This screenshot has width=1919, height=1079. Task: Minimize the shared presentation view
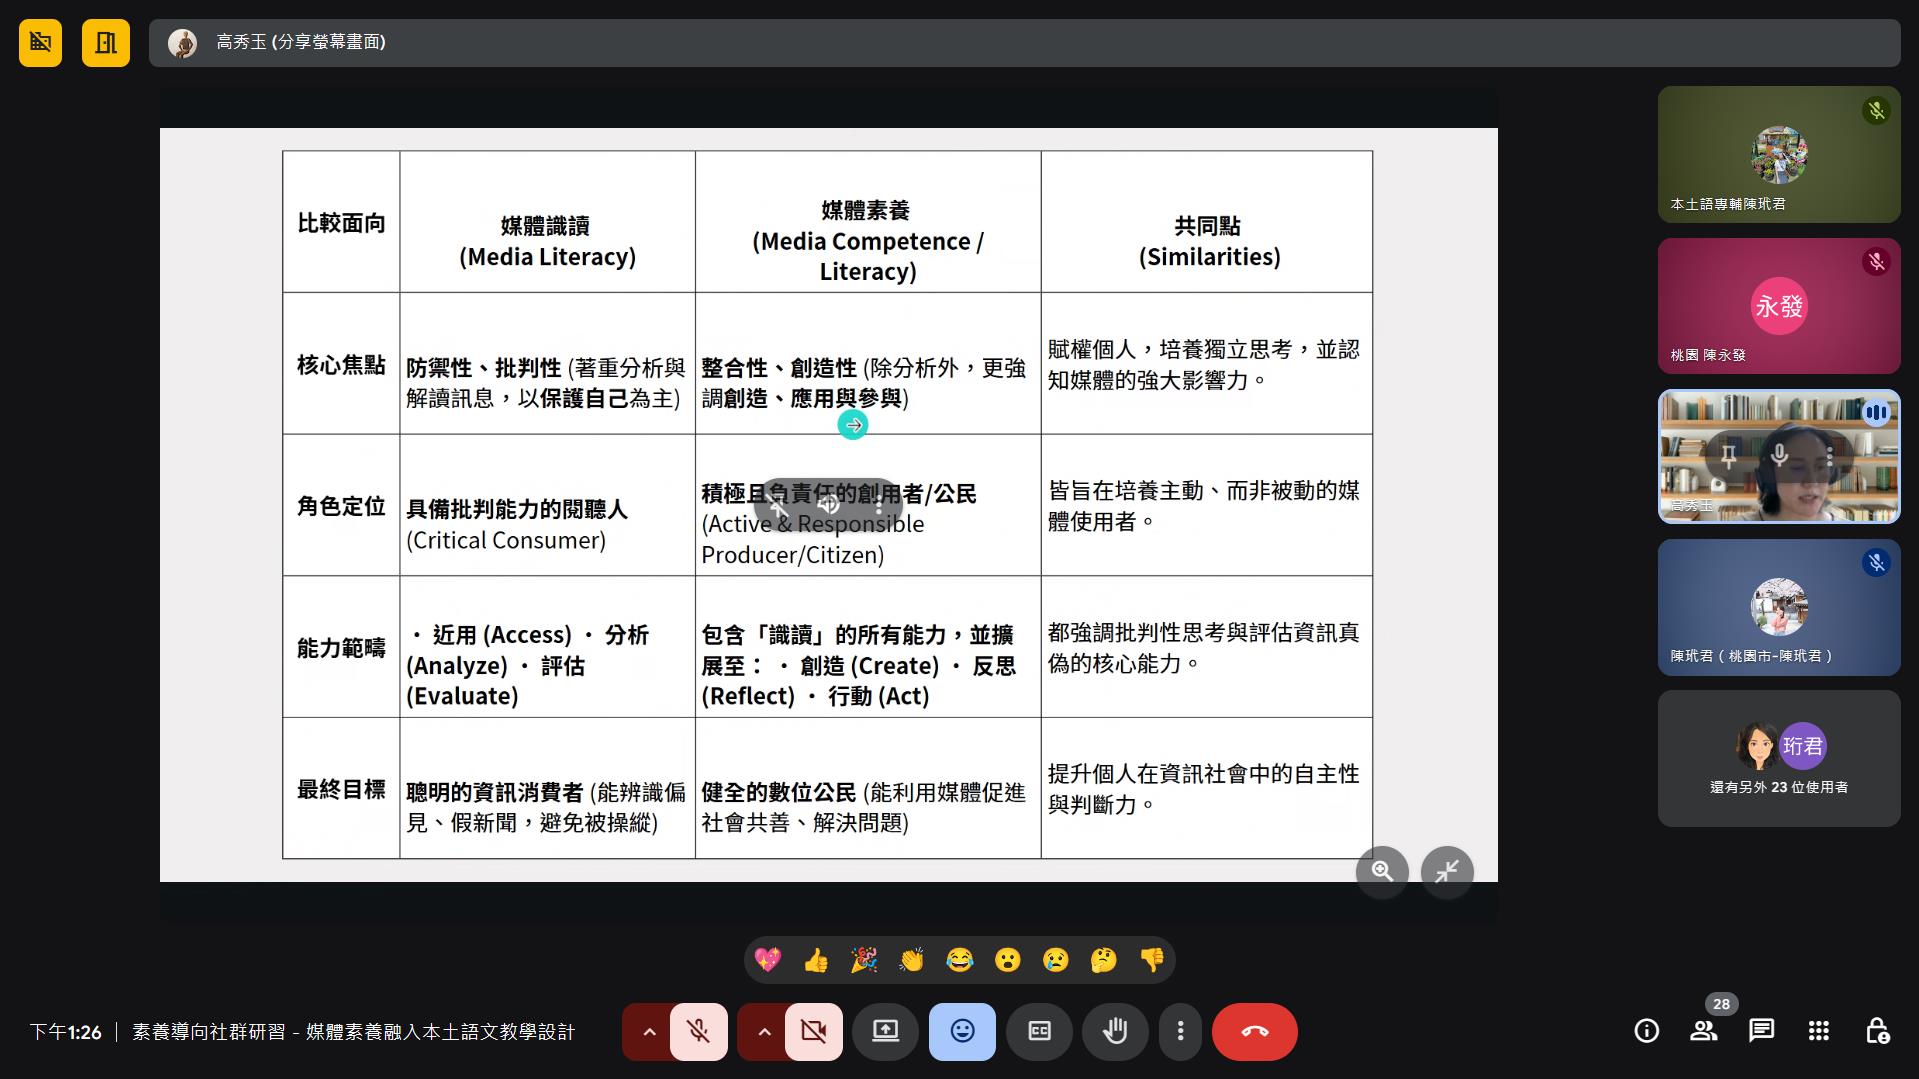pyautogui.click(x=1447, y=871)
